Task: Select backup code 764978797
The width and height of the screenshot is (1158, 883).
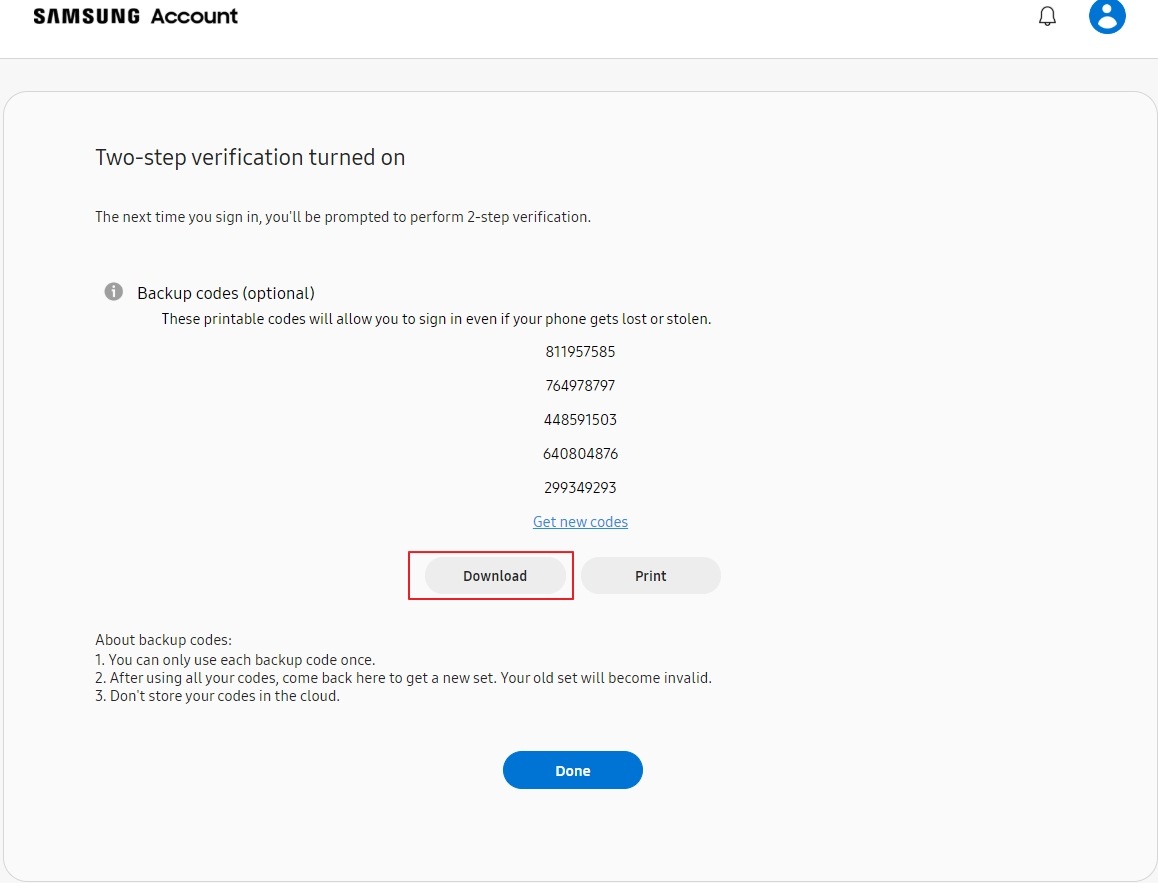Action: coord(580,385)
